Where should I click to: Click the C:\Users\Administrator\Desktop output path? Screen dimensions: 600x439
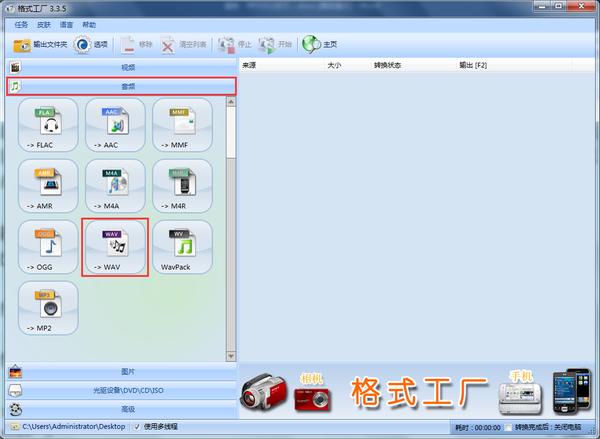coord(73,426)
